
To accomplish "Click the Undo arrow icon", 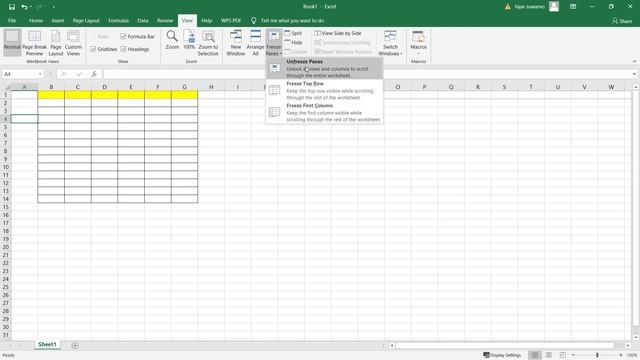I will click(24, 7).
